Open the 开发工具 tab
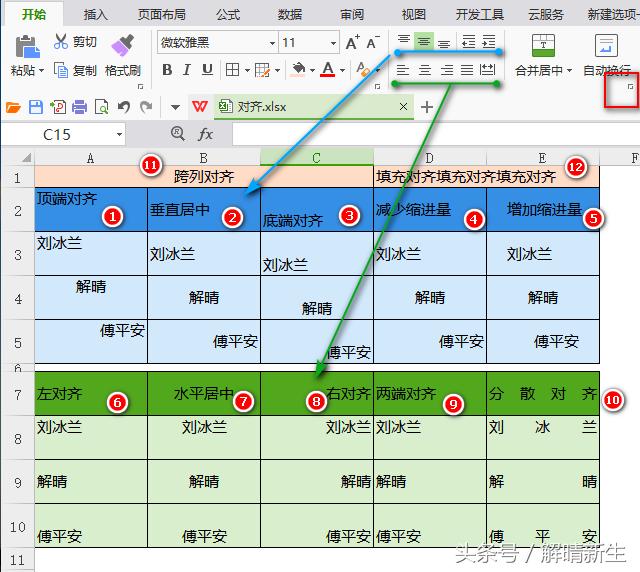The height and width of the screenshot is (572, 640). pos(480,15)
